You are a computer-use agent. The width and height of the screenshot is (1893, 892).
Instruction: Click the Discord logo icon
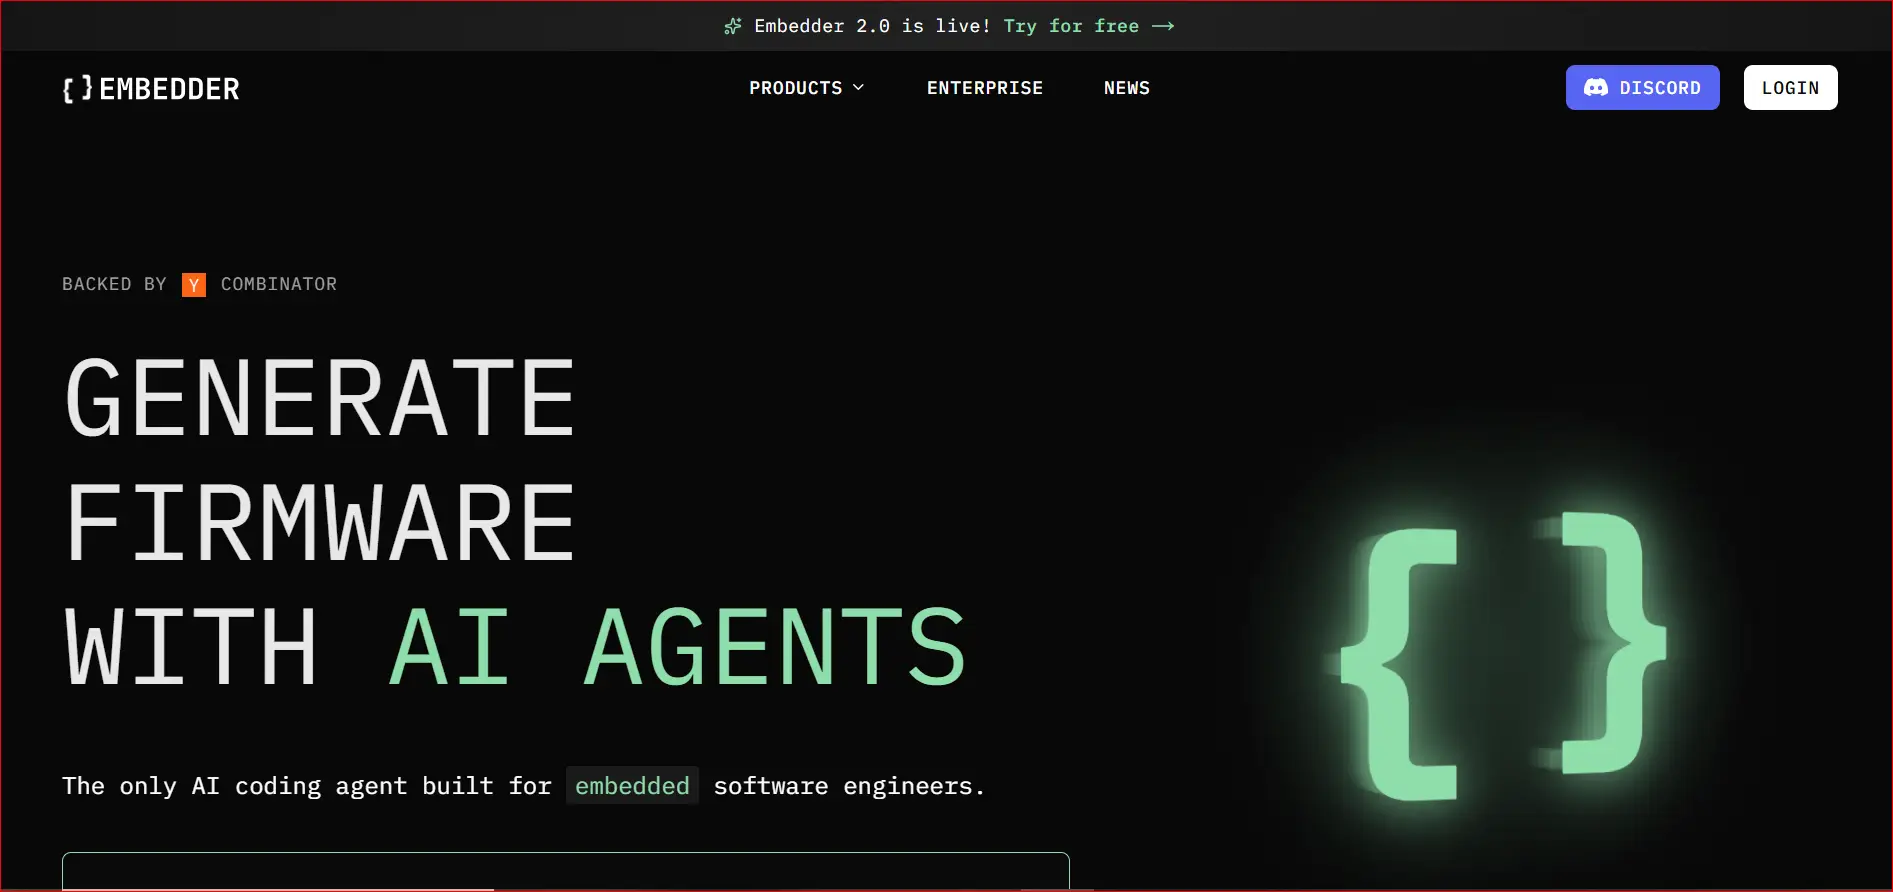(x=1596, y=88)
